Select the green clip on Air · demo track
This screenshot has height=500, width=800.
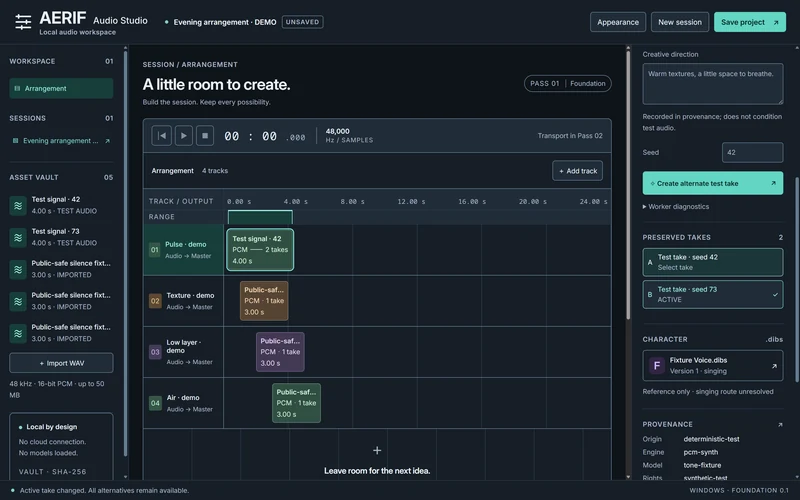[296, 403]
